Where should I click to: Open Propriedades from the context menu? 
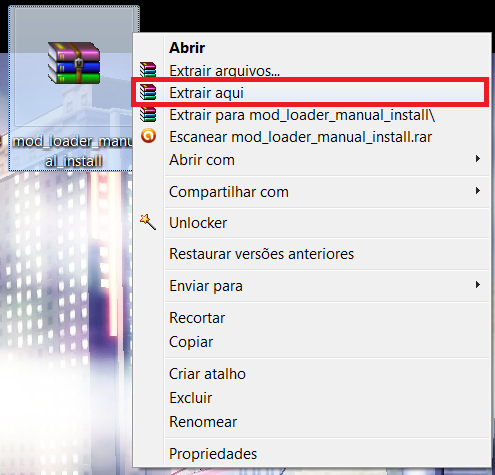[311, 454]
